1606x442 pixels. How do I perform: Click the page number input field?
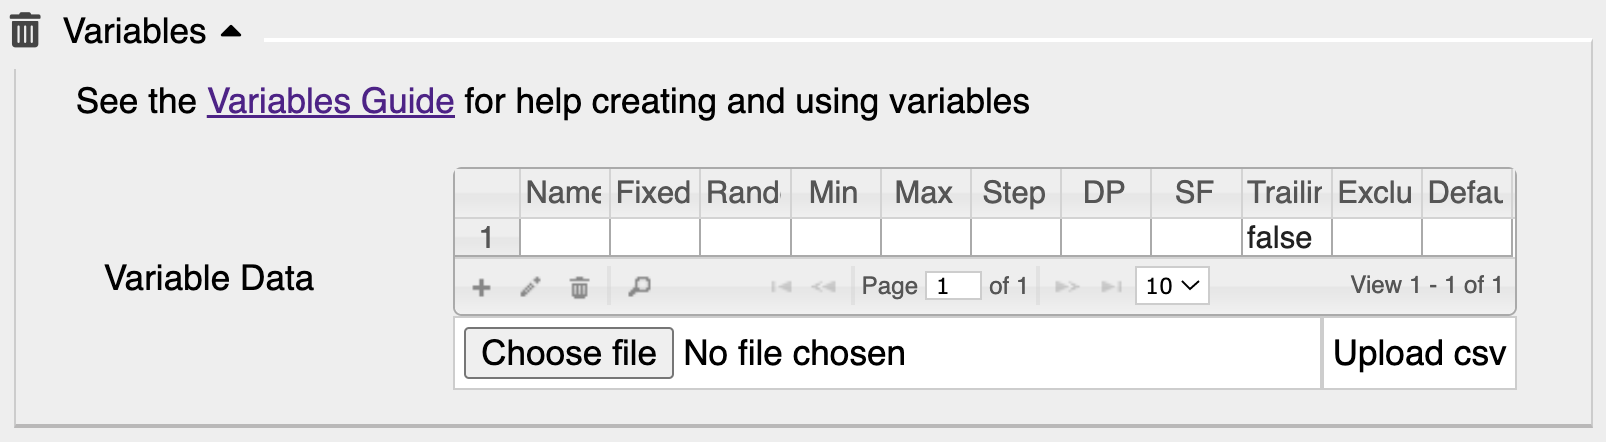(x=952, y=286)
